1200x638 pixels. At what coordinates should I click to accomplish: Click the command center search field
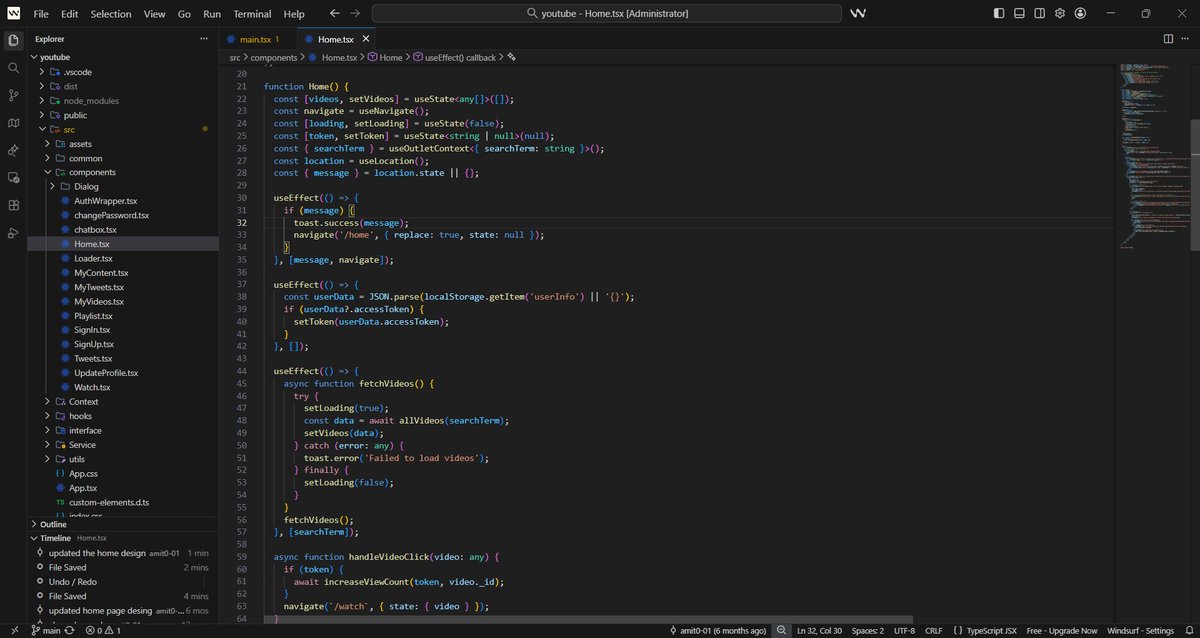coord(607,14)
